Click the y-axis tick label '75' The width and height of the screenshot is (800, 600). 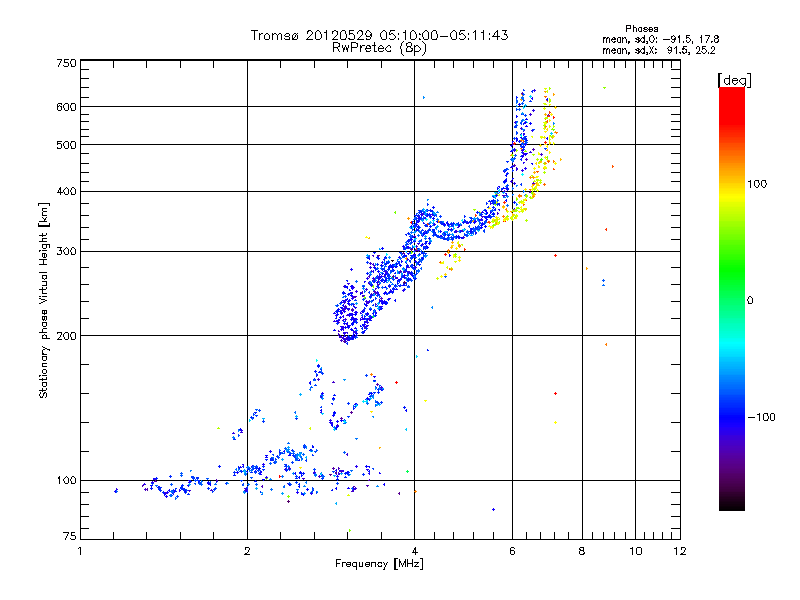pos(70,536)
